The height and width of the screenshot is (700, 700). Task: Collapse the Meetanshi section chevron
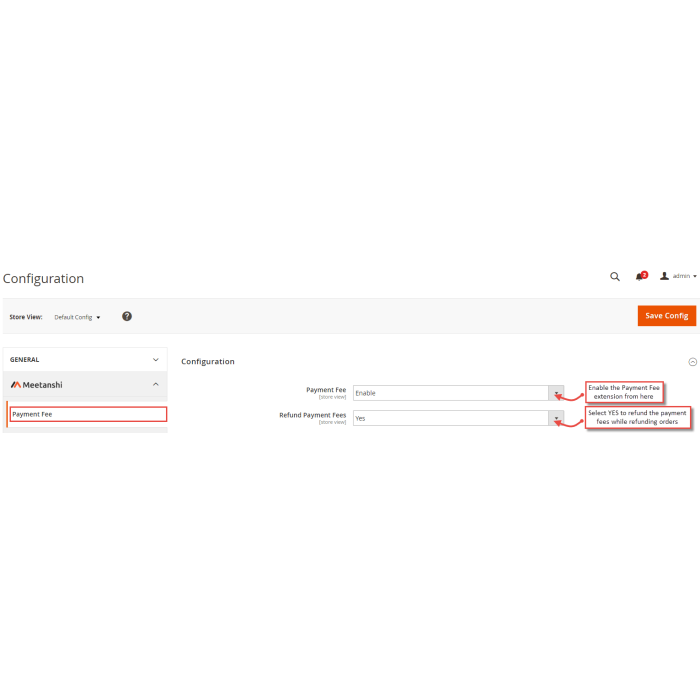(156, 384)
